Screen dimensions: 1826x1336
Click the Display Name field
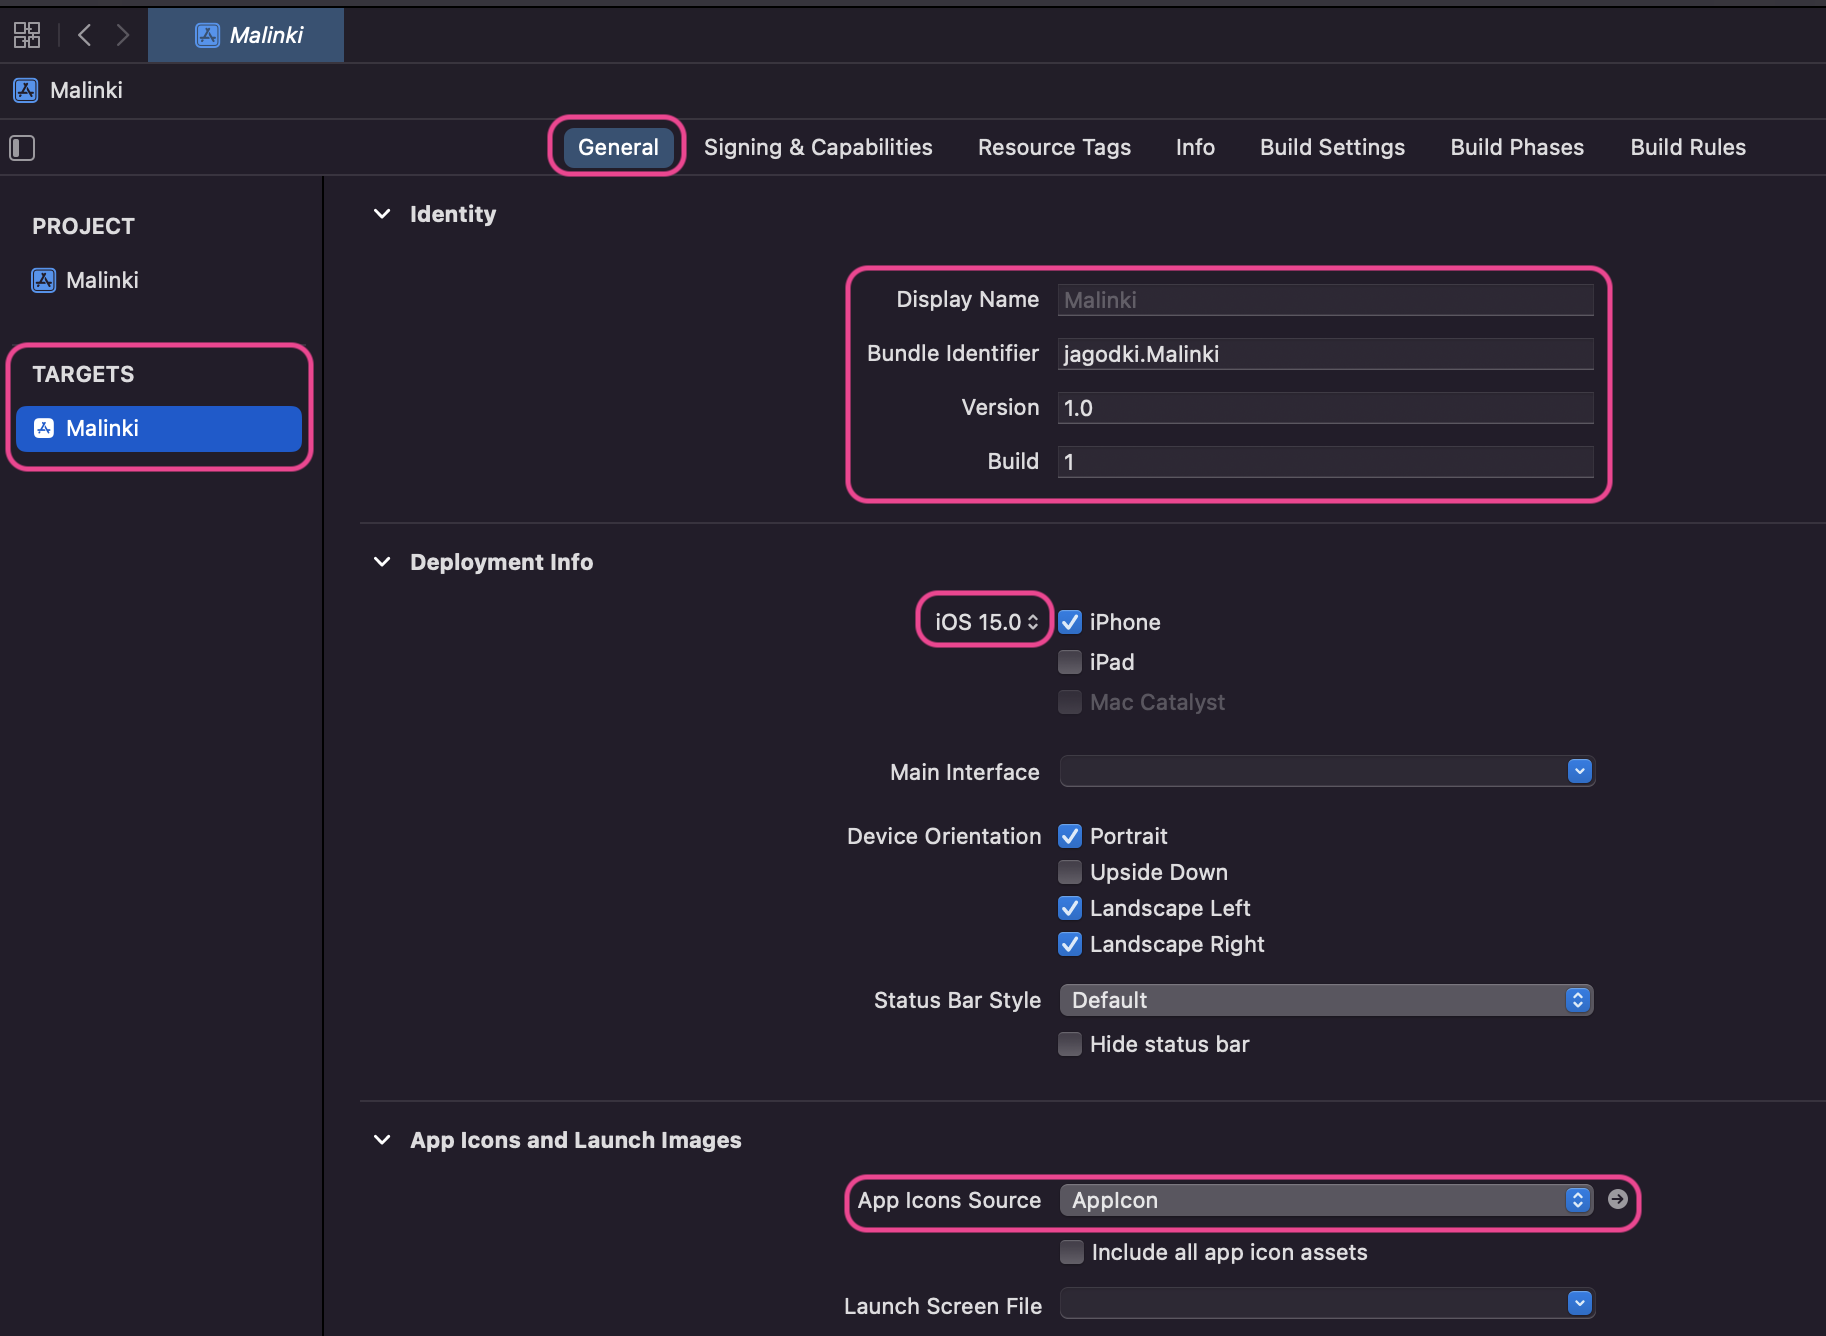1325,300
